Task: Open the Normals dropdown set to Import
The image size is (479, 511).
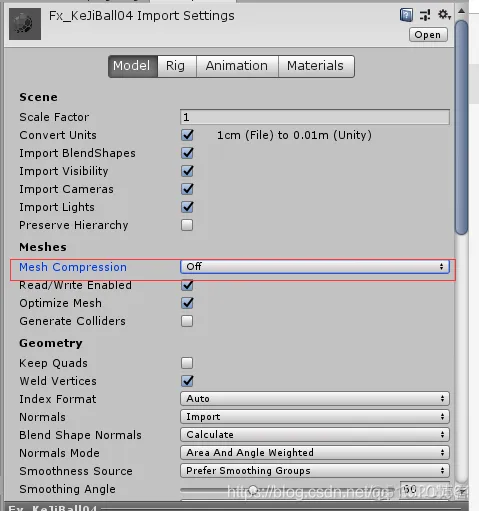Action: click(315, 417)
